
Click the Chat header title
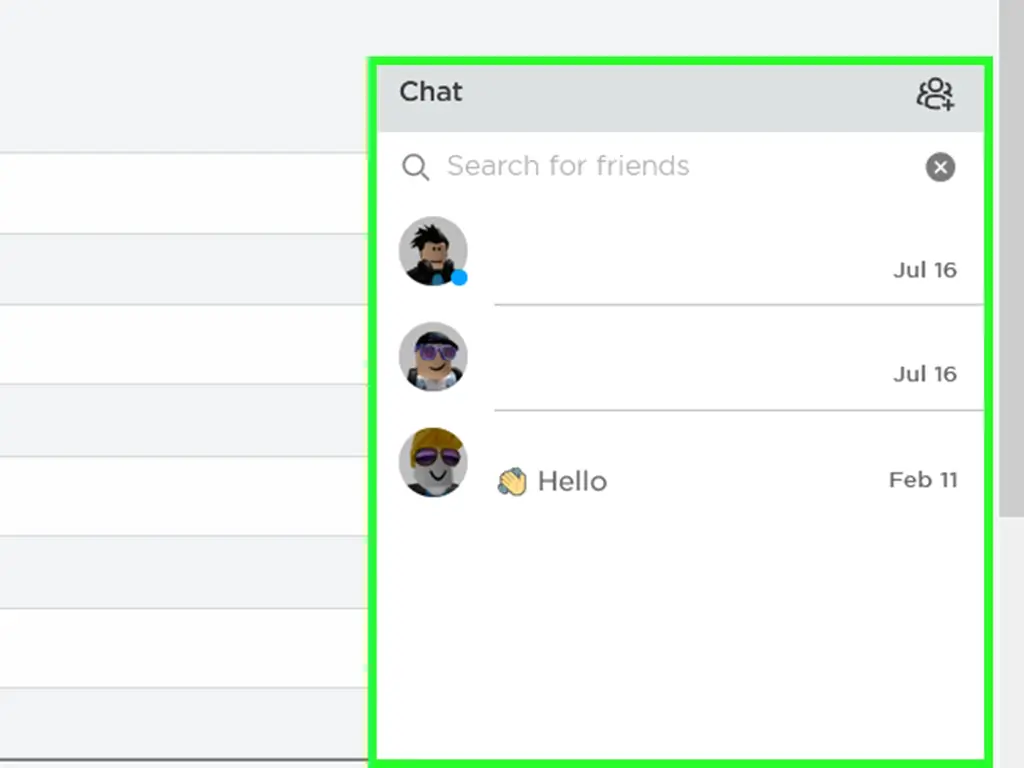(x=431, y=91)
